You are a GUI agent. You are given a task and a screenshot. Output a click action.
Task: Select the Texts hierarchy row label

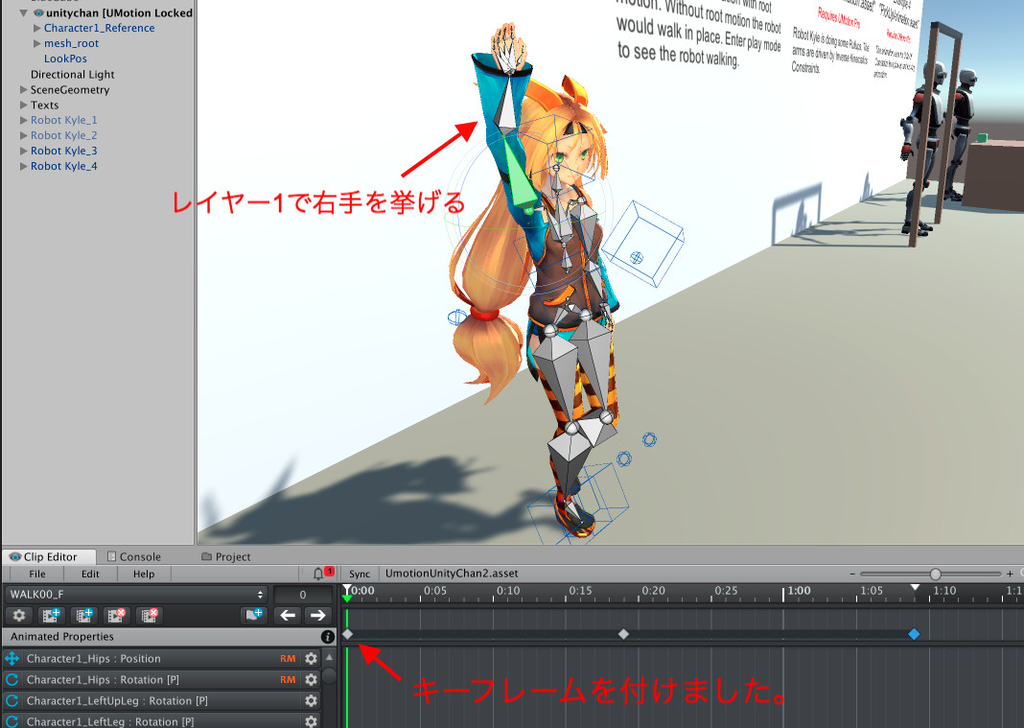44,105
